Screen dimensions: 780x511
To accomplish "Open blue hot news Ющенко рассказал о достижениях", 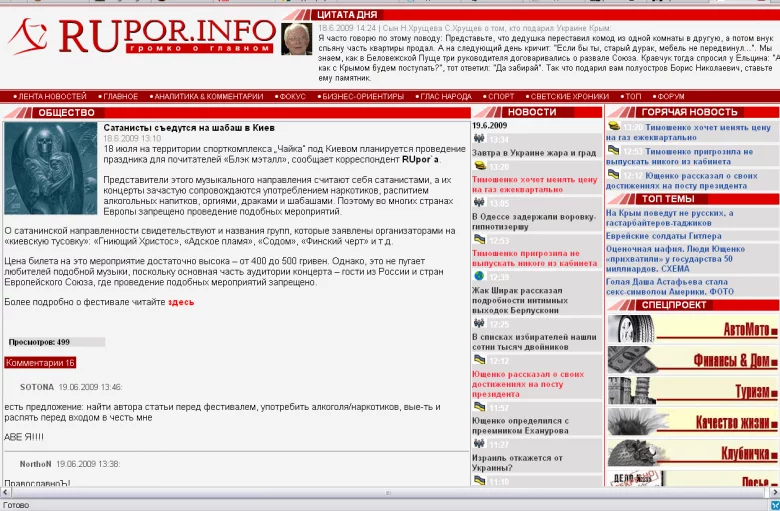I will (682, 181).
